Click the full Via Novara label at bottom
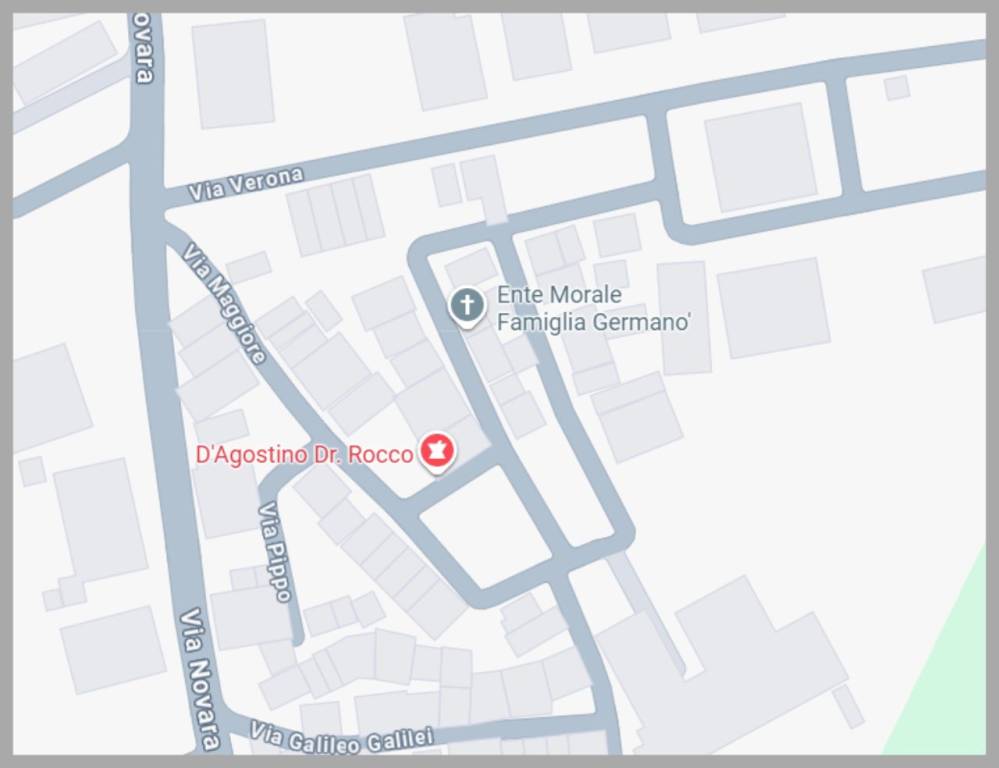 pos(199,679)
